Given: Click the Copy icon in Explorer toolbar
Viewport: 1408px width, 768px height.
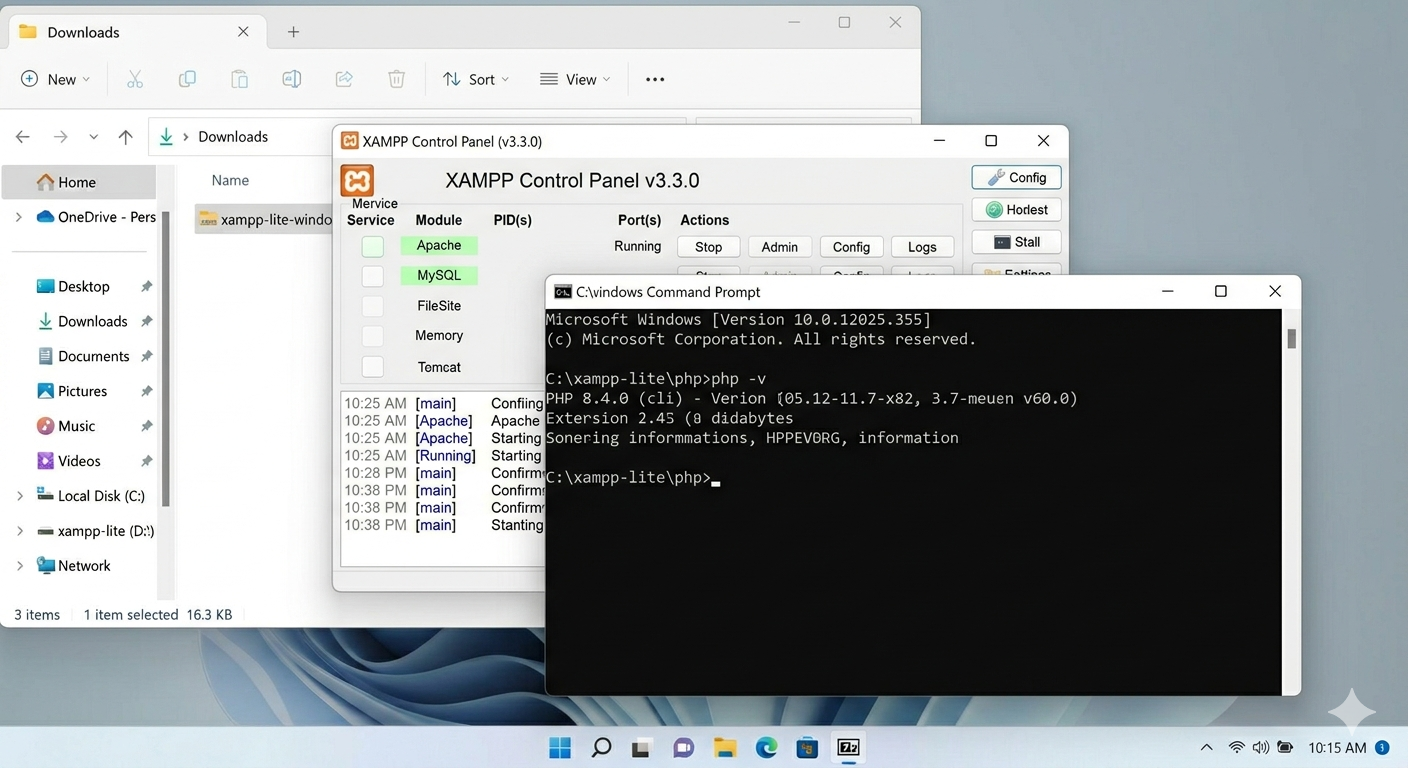Looking at the screenshot, I should point(187,79).
